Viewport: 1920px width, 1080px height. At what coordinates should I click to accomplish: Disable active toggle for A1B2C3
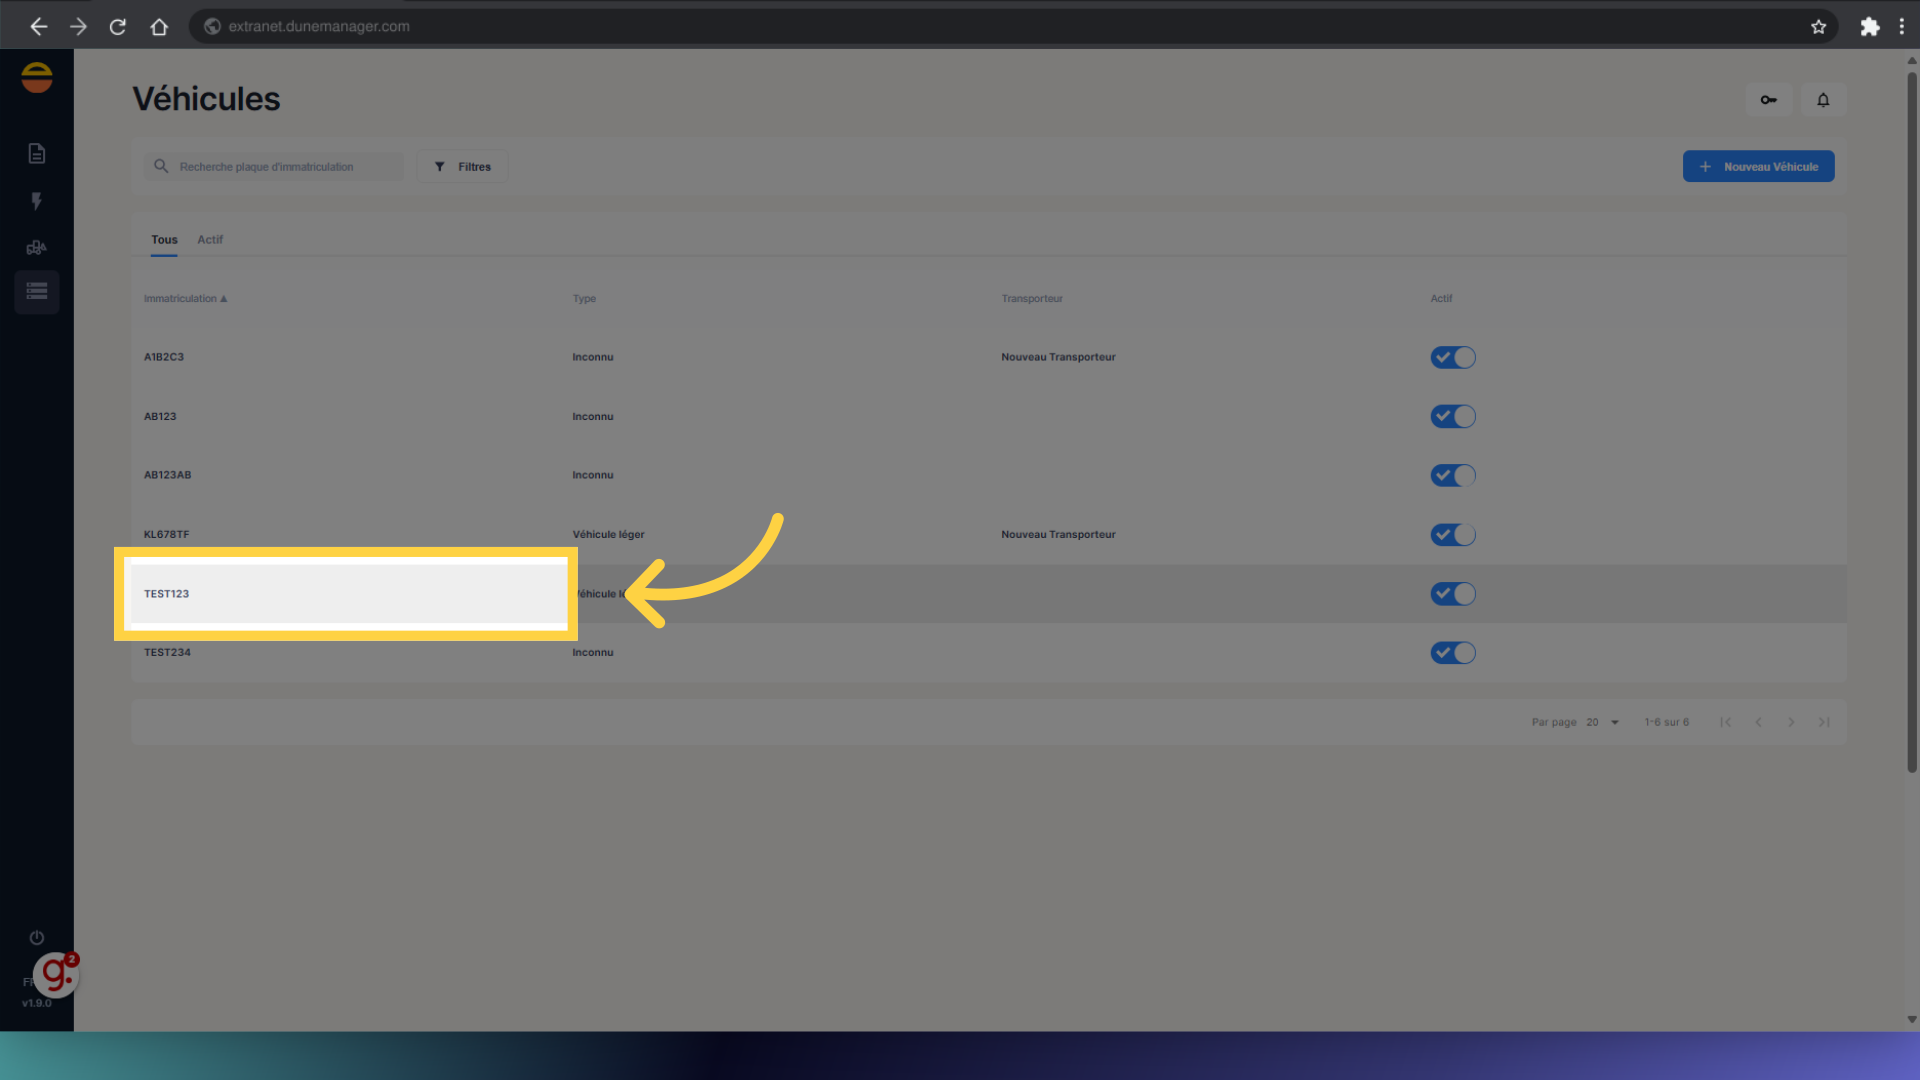coord(1452,358)
